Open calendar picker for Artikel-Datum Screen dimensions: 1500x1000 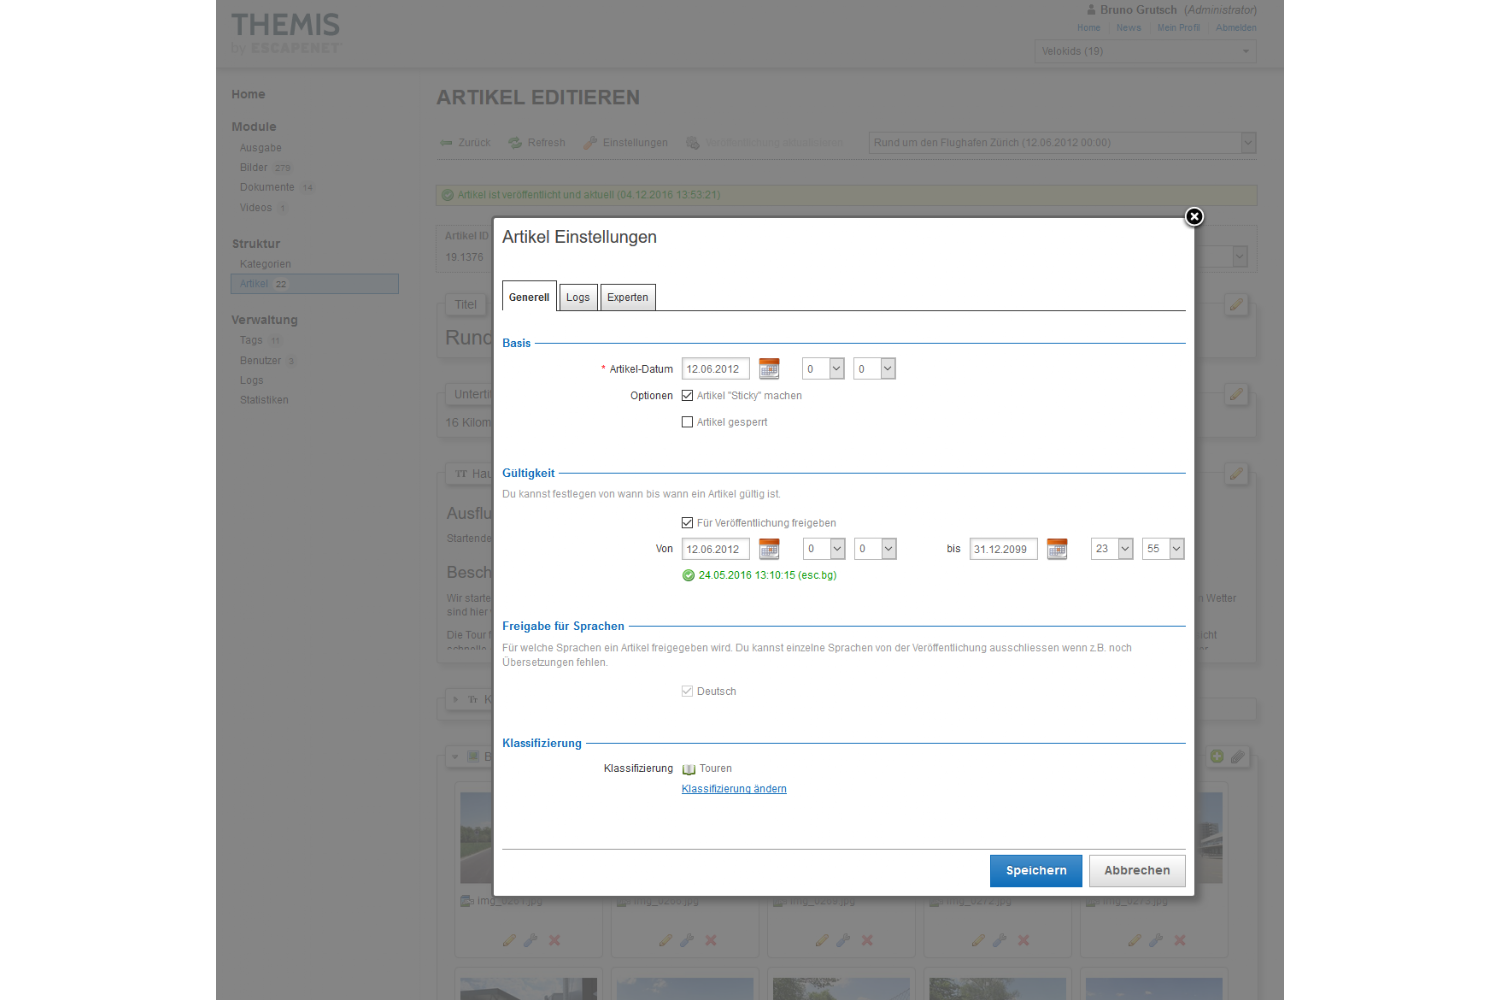pyautogui.click(x=768, y=369)
